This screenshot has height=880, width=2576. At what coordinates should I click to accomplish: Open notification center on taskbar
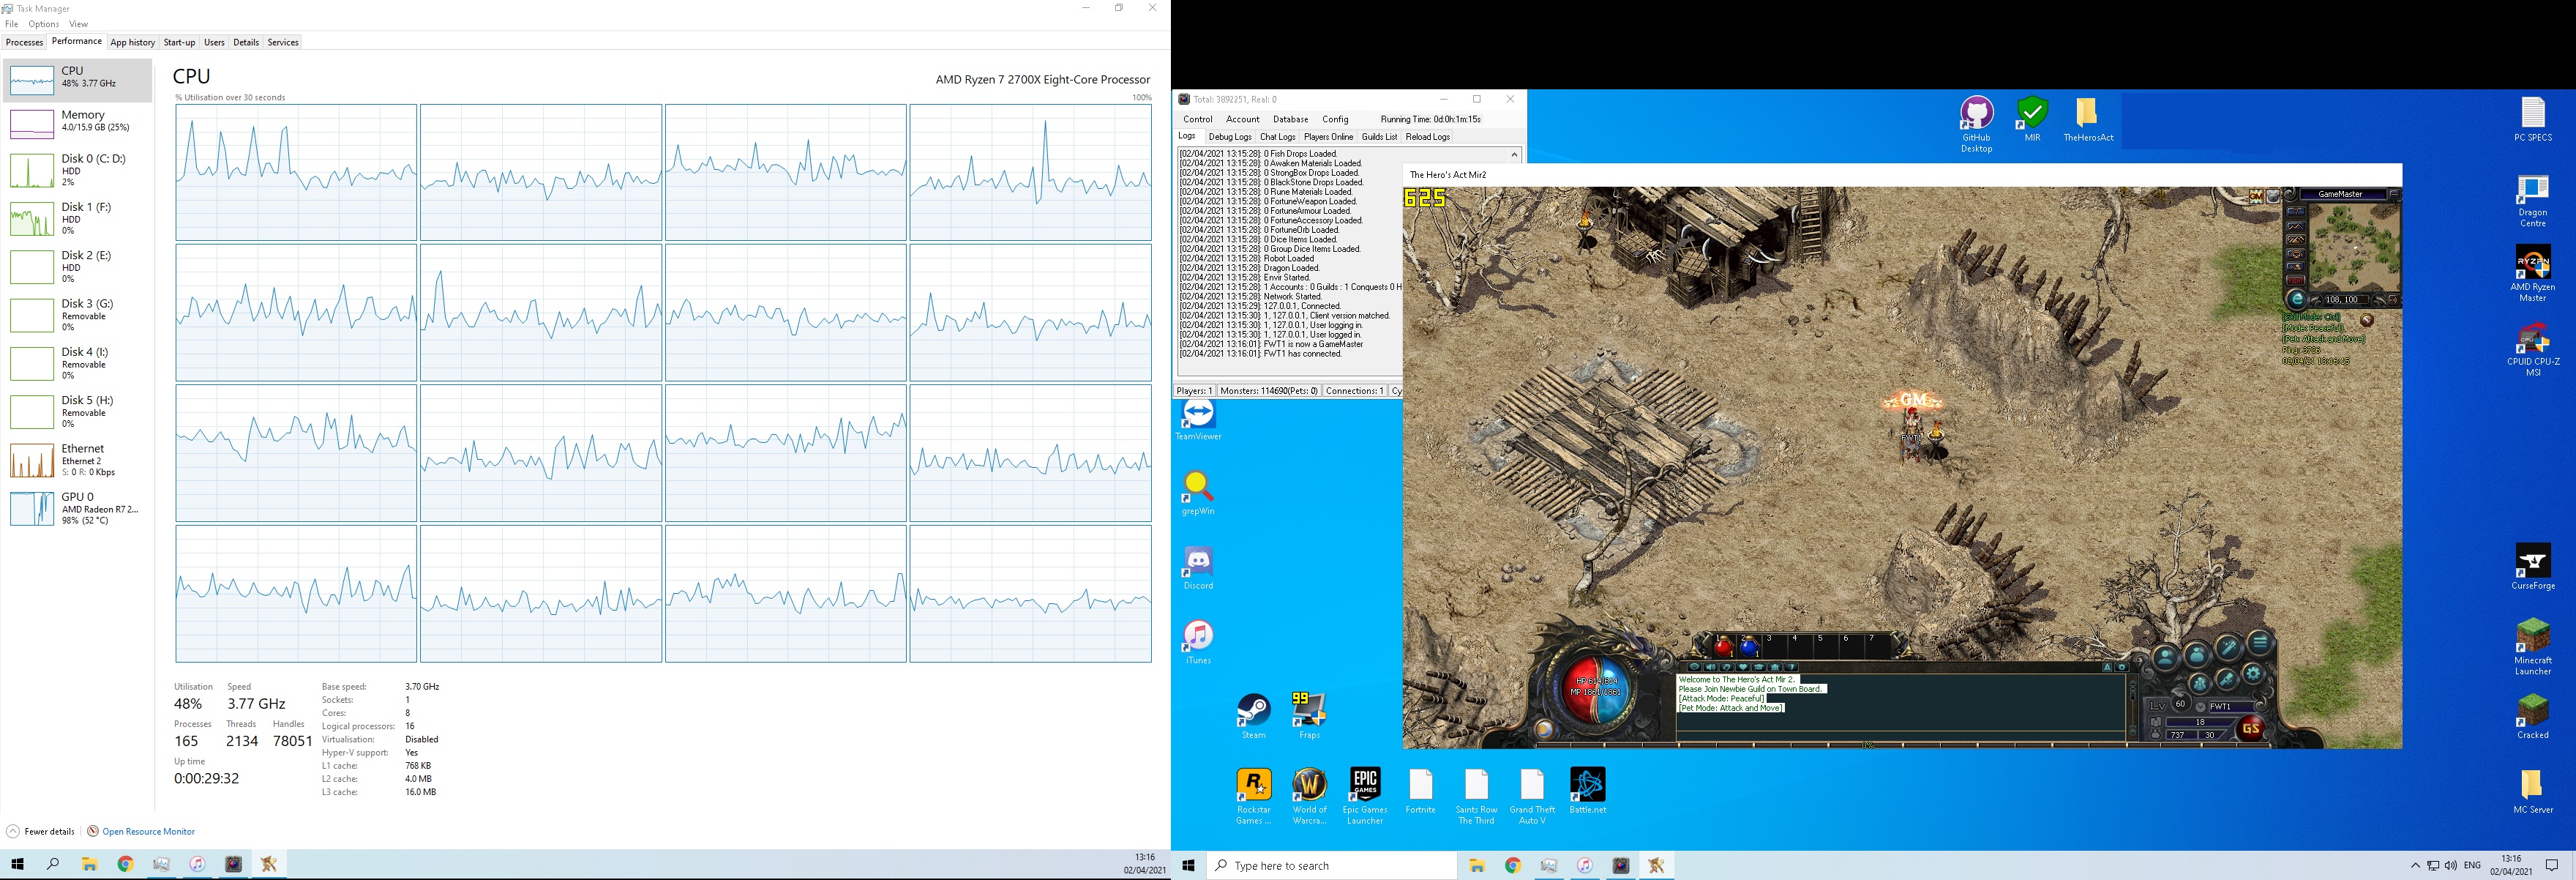click(x=2552, y=865)
